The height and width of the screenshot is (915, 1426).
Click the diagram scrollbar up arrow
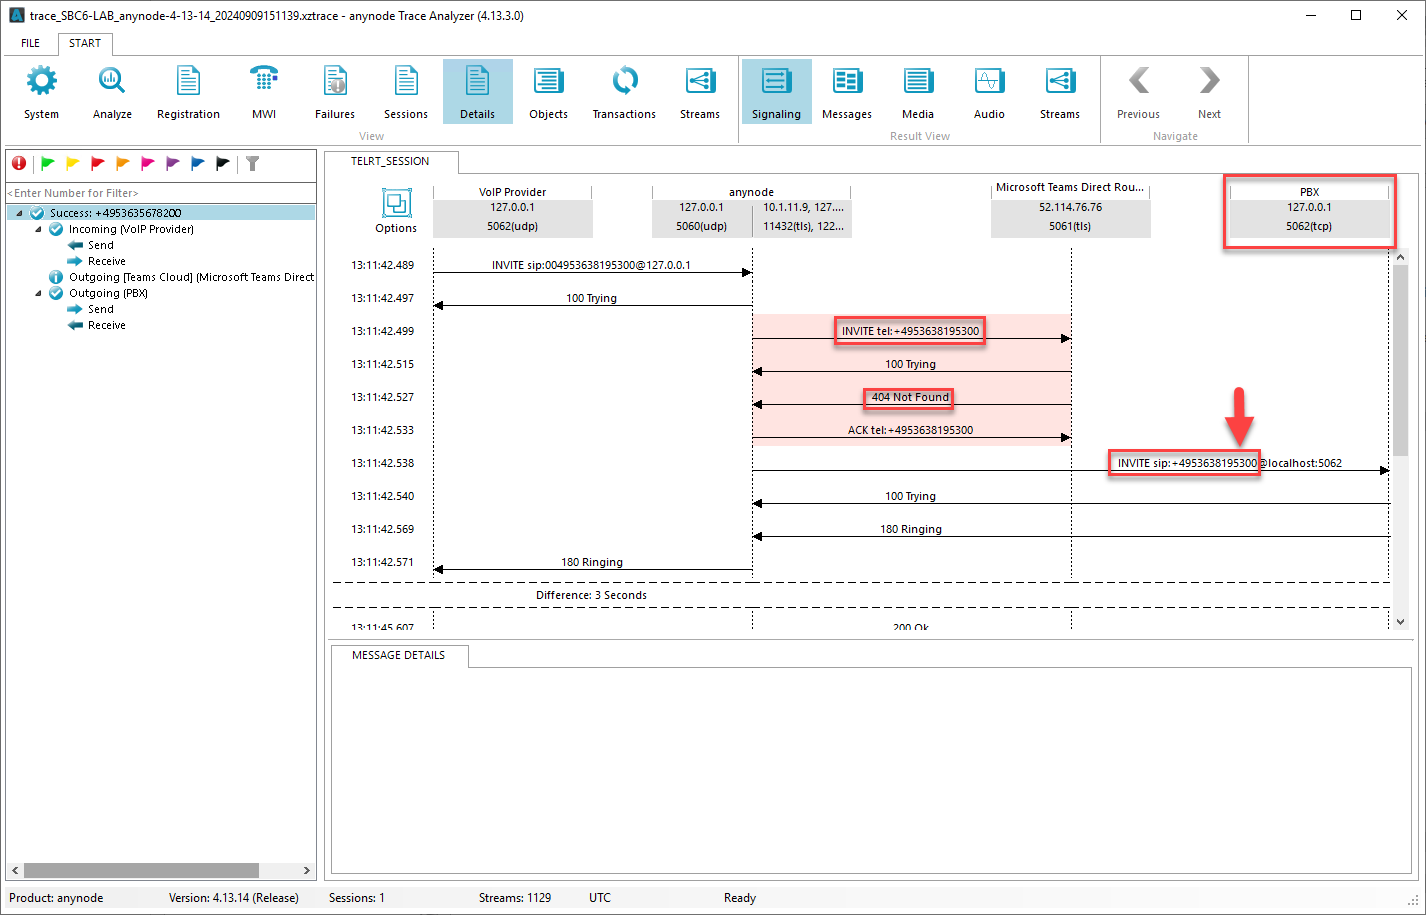click(1401, 258)
